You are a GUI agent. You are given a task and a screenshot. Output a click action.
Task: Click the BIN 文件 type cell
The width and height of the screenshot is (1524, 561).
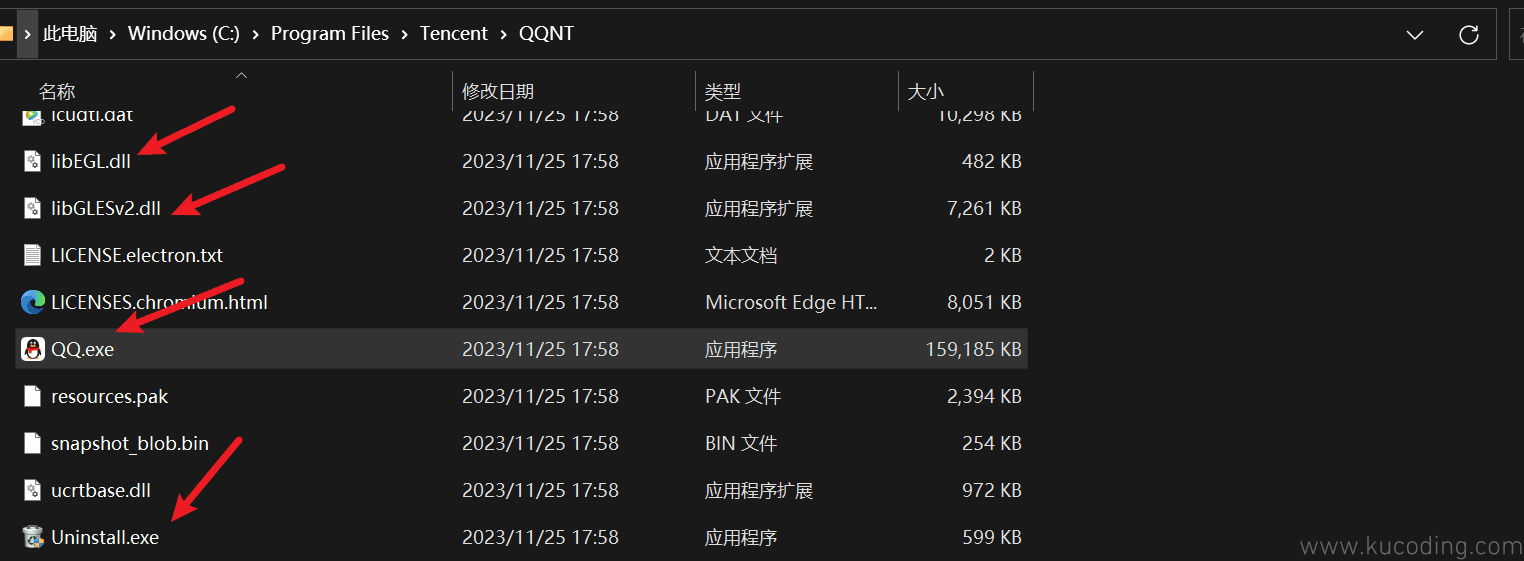tap(741, 443)
